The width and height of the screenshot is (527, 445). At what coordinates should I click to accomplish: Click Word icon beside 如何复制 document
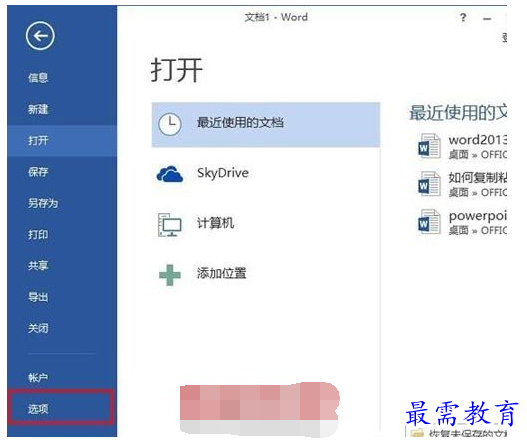(429, 184)
